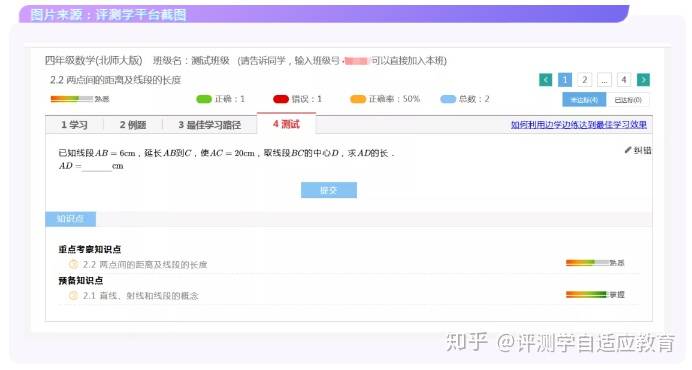Open page 2 in pagination

tap(584, 80)
